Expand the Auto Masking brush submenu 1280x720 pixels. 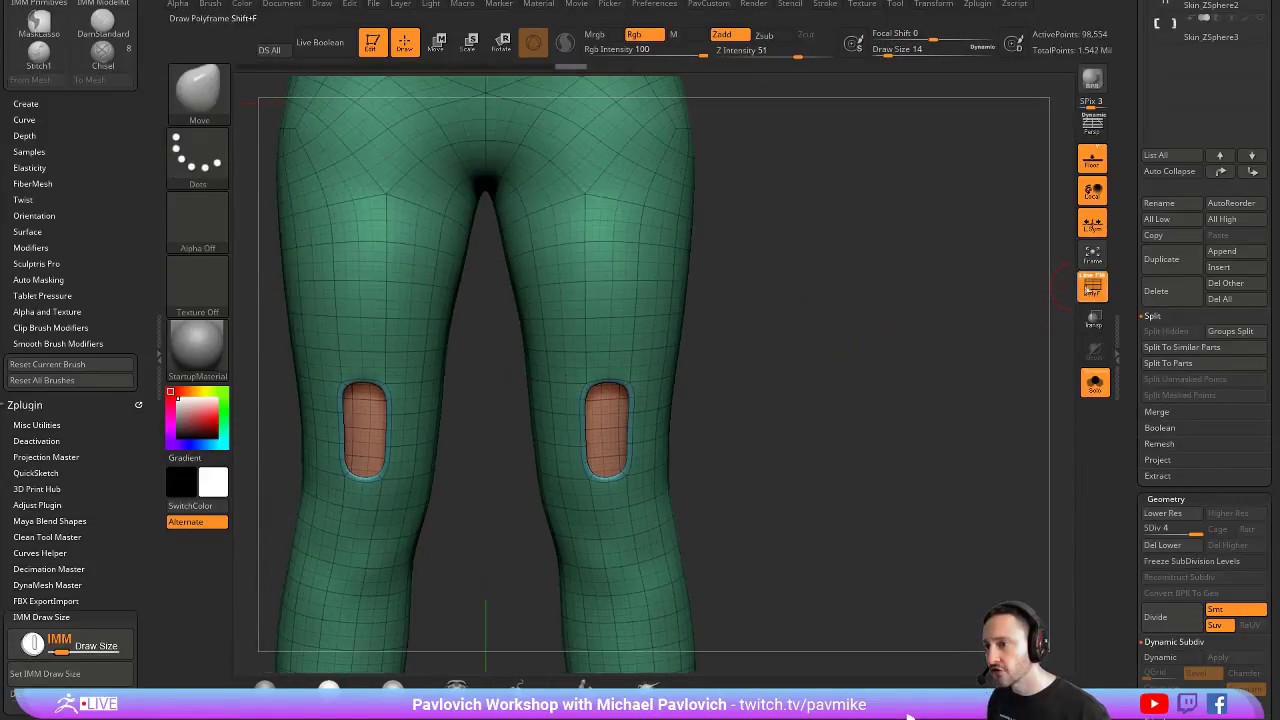[38, 280]
